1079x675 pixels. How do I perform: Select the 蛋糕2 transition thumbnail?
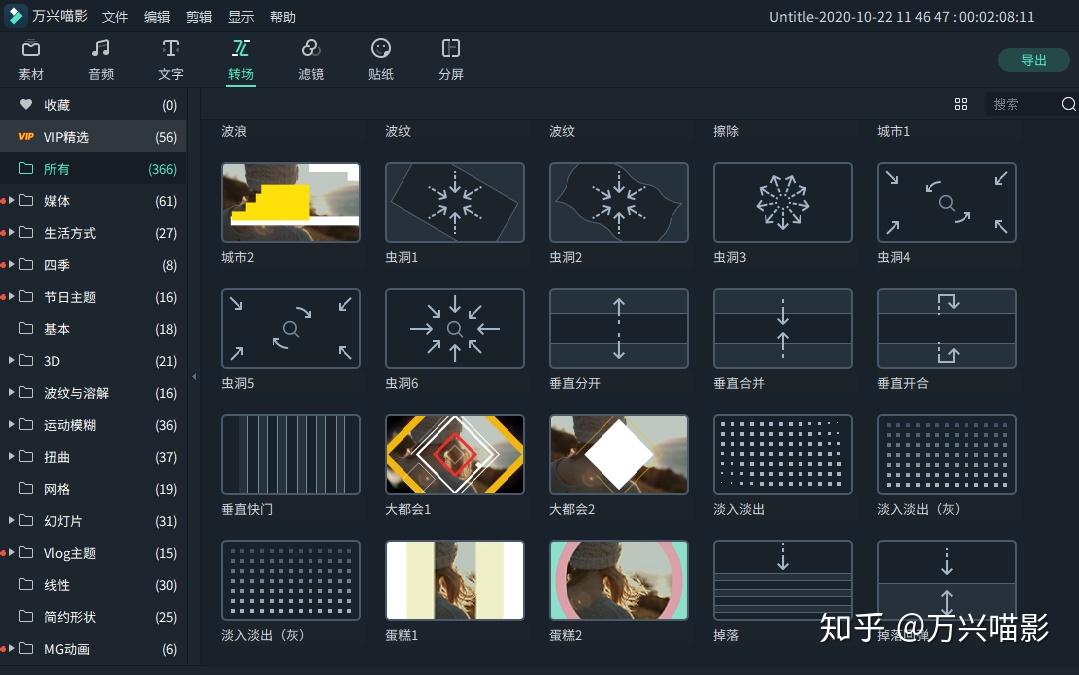point(619,580)
